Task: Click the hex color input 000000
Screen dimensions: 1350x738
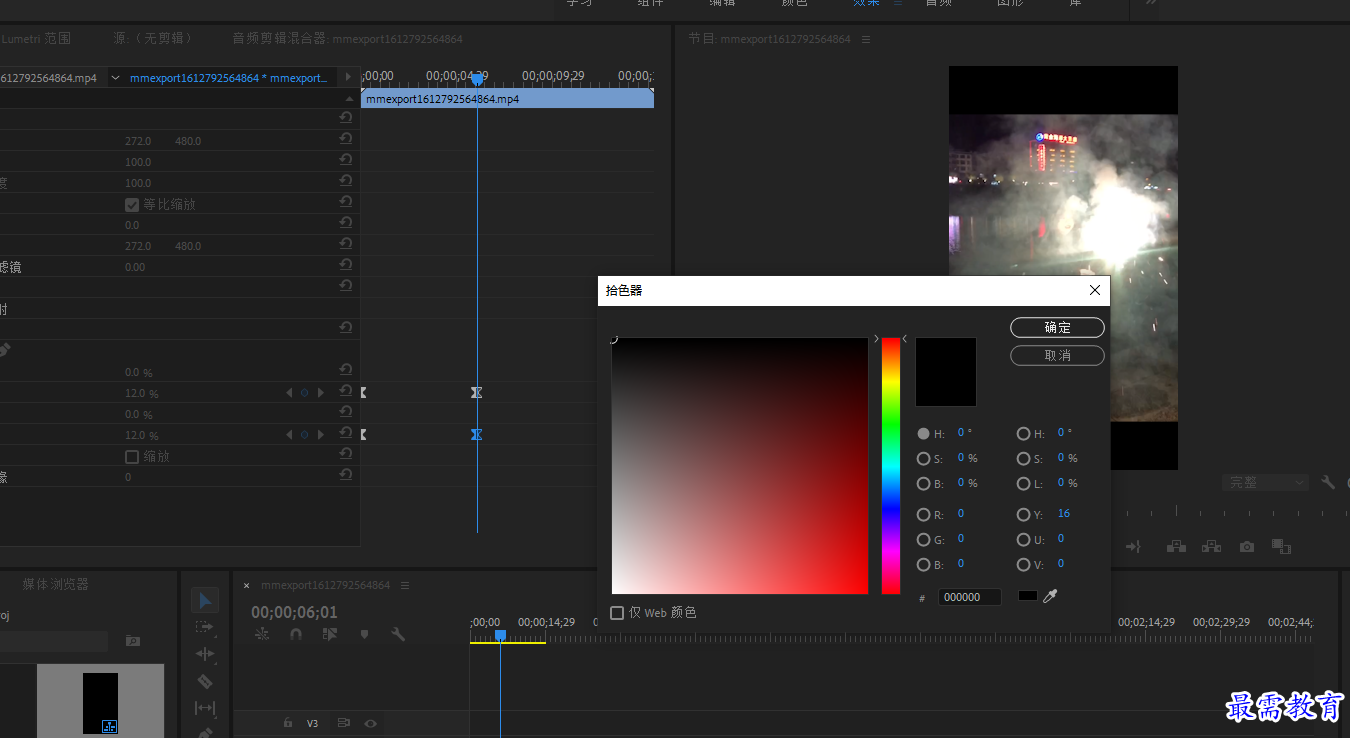Action: [x=969, y=597]
